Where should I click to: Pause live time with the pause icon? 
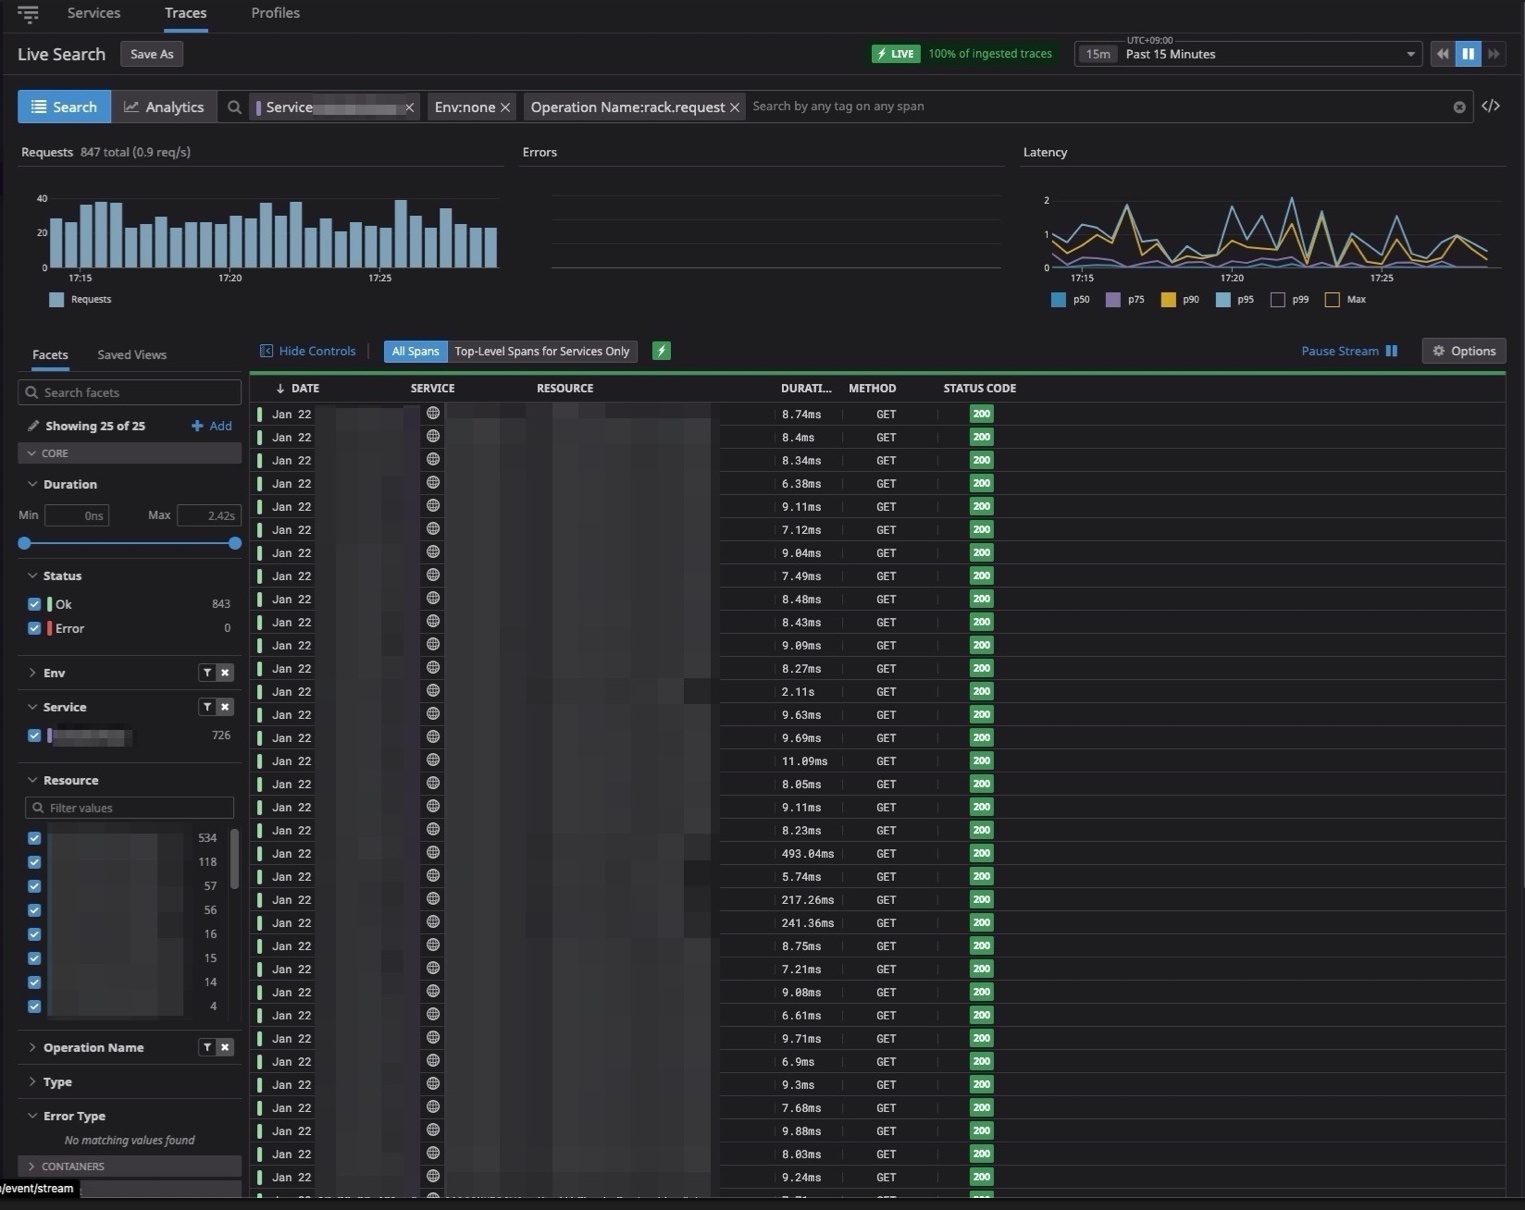pos(1468,54)
